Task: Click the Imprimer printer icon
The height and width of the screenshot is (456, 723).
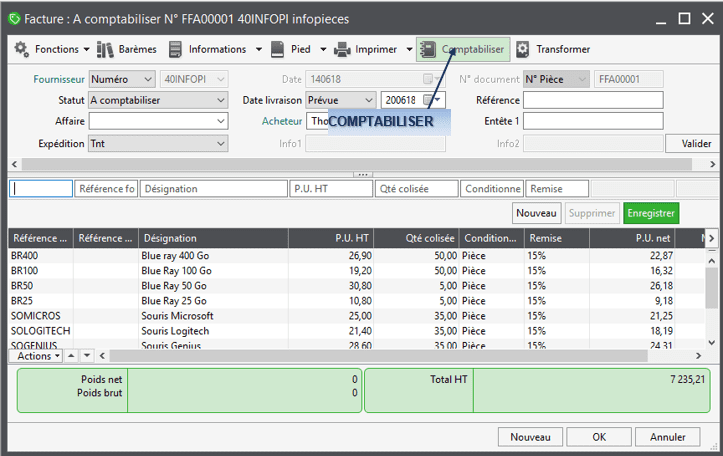Action: tap(342, 49)
